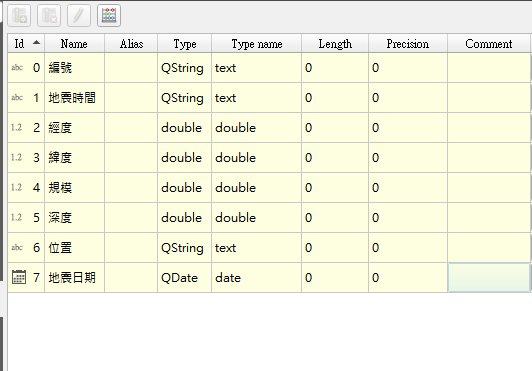Click the abc type icon for 編號
The height and width of the screenshot is (371, 532).
pos(17,68)
